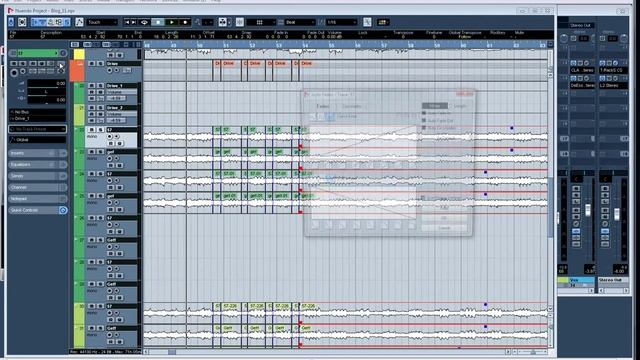Mute track 21 Drive_2

pos(92,108)
